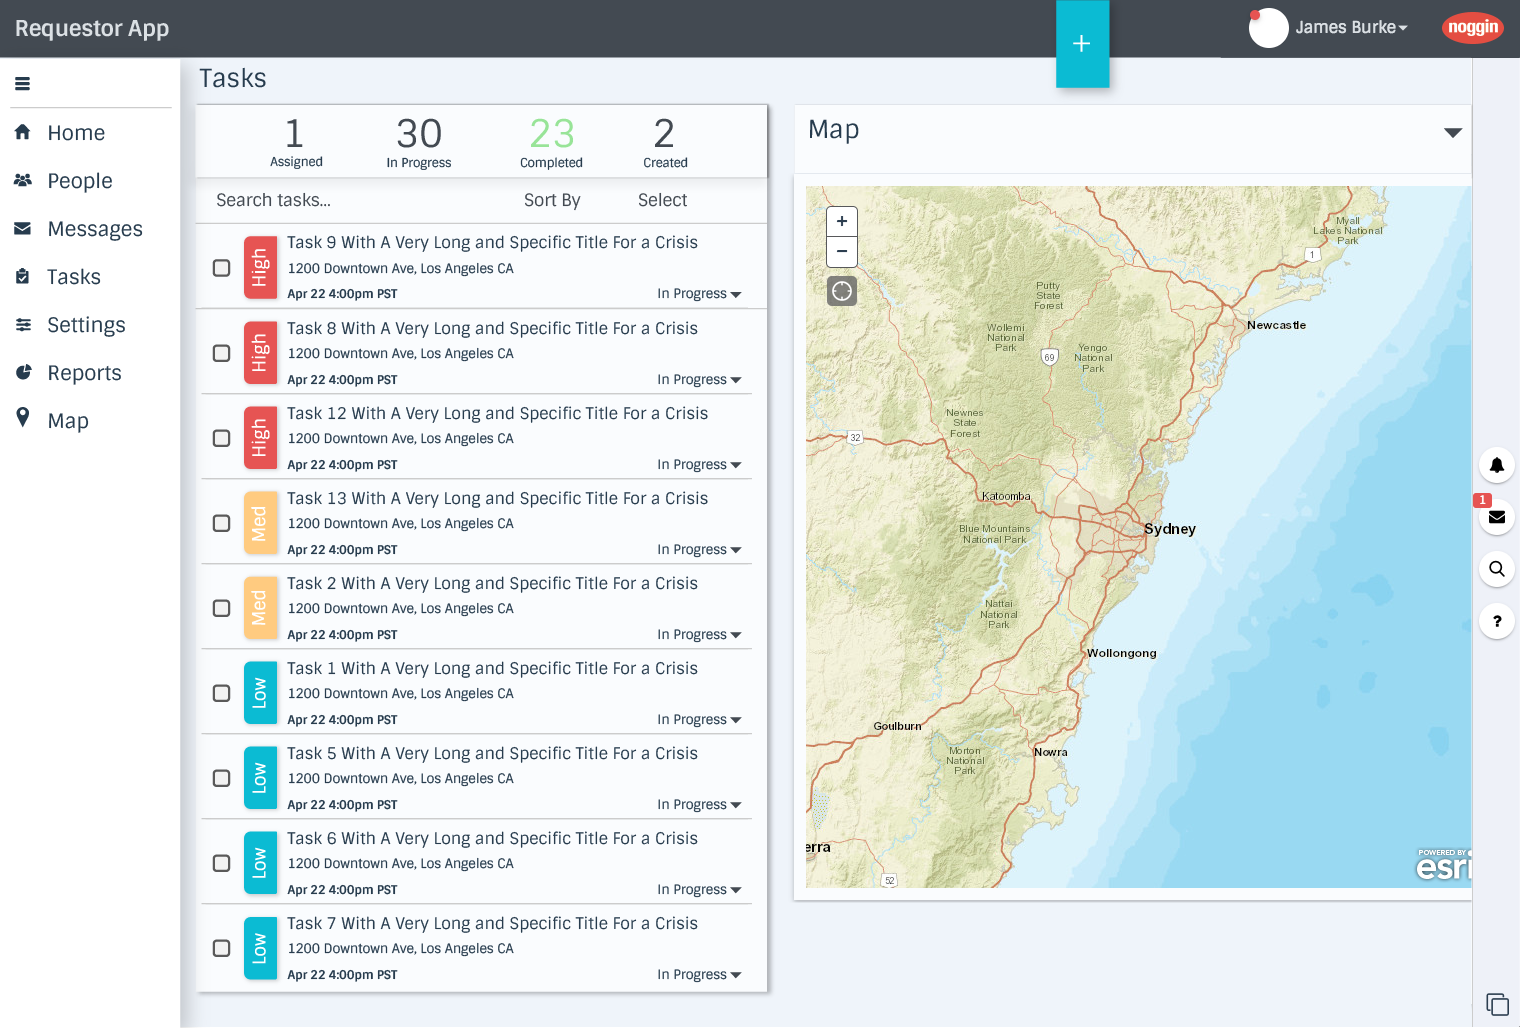
Task: Check the Task 12 checkbox
Action: [x=222, y=438]
